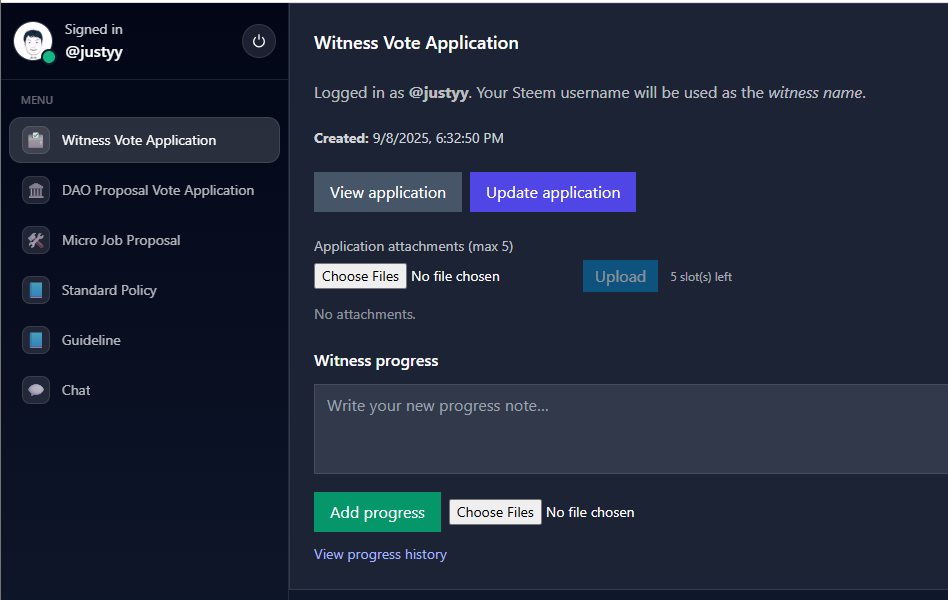Open the View progress history link
Screen dimensions: 948x600
point(380,555)
